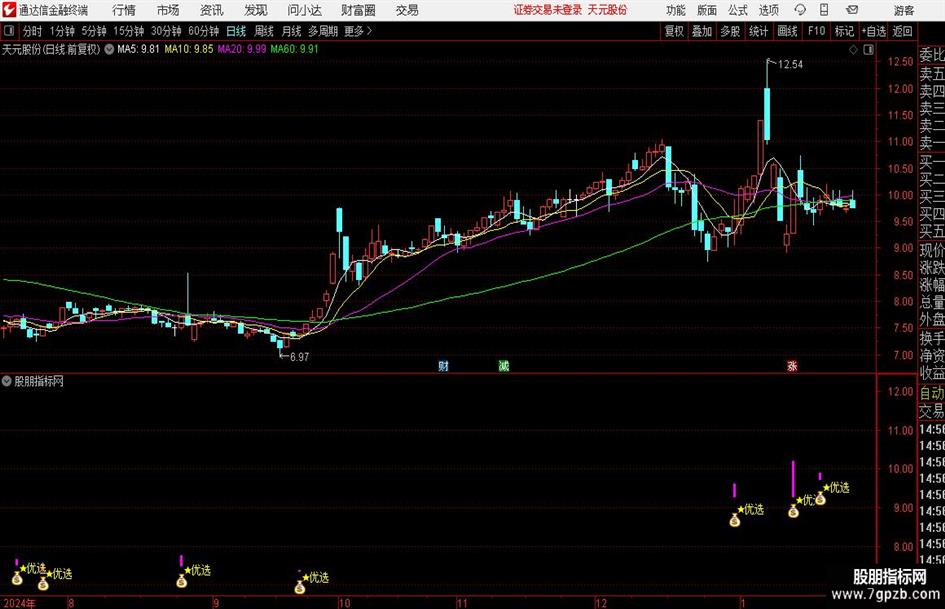Open the mail message icon
Viewport: 945px width, 609px height.
tap(852, 10)
